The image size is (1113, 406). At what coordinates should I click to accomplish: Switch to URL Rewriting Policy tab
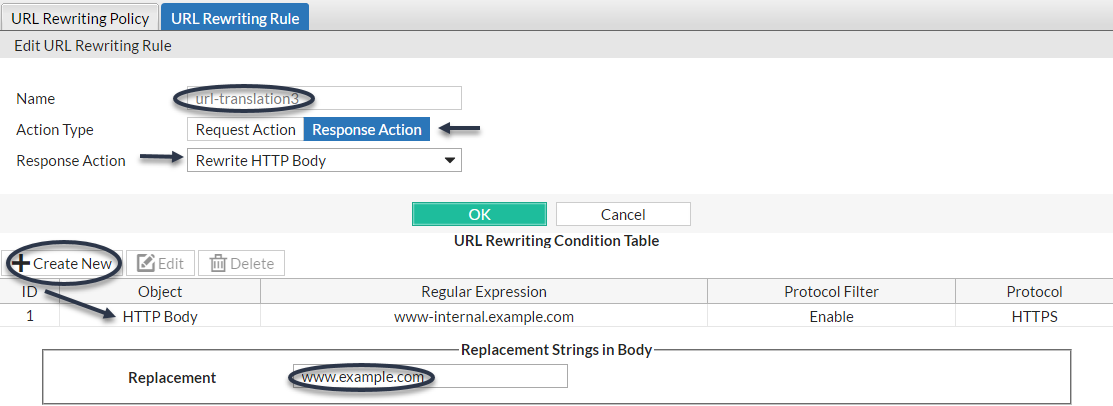80,17
